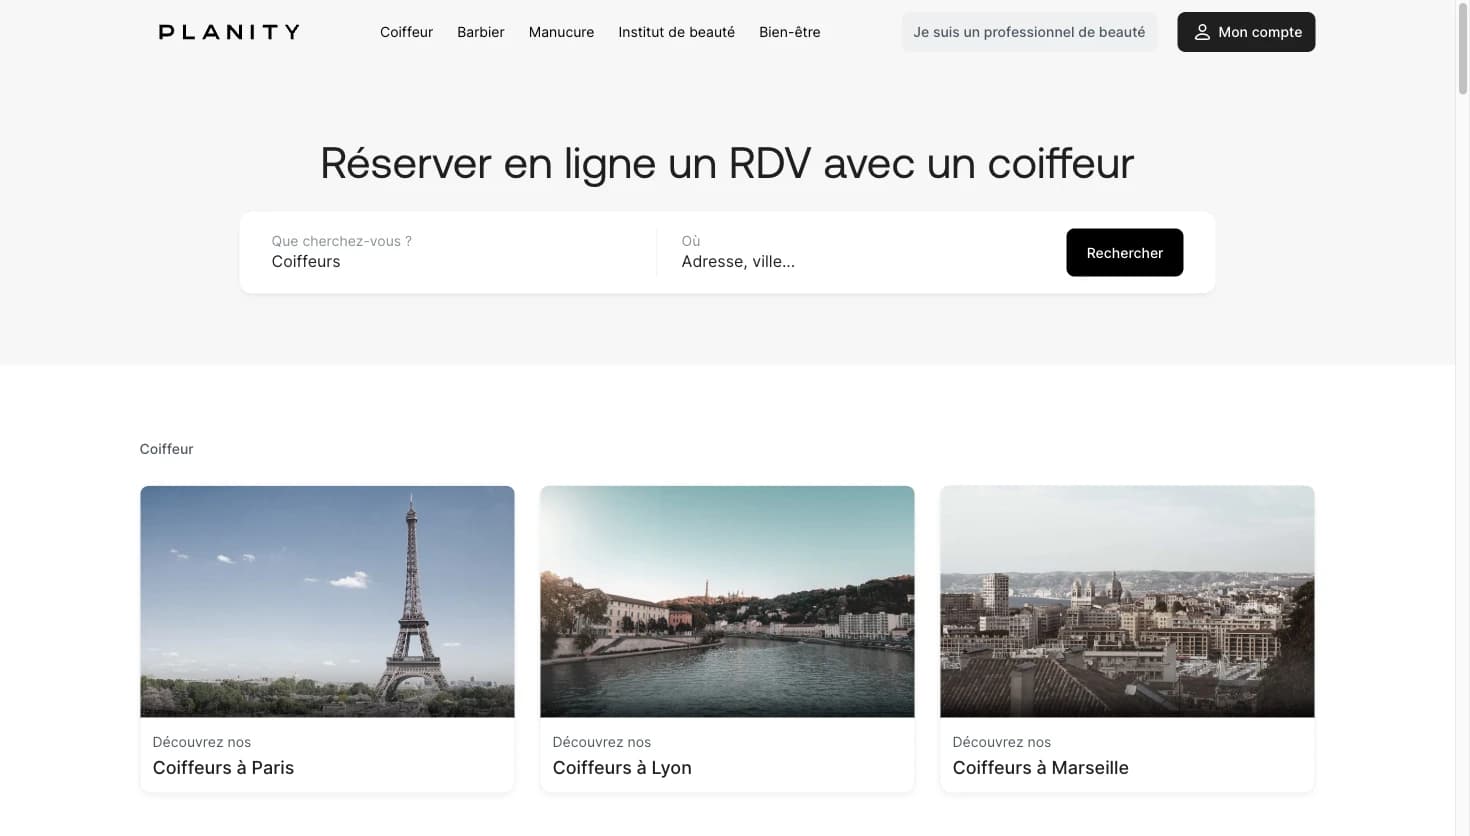Open the Barbier category
Screen dimensions: 1470x836
click(480, 32)
